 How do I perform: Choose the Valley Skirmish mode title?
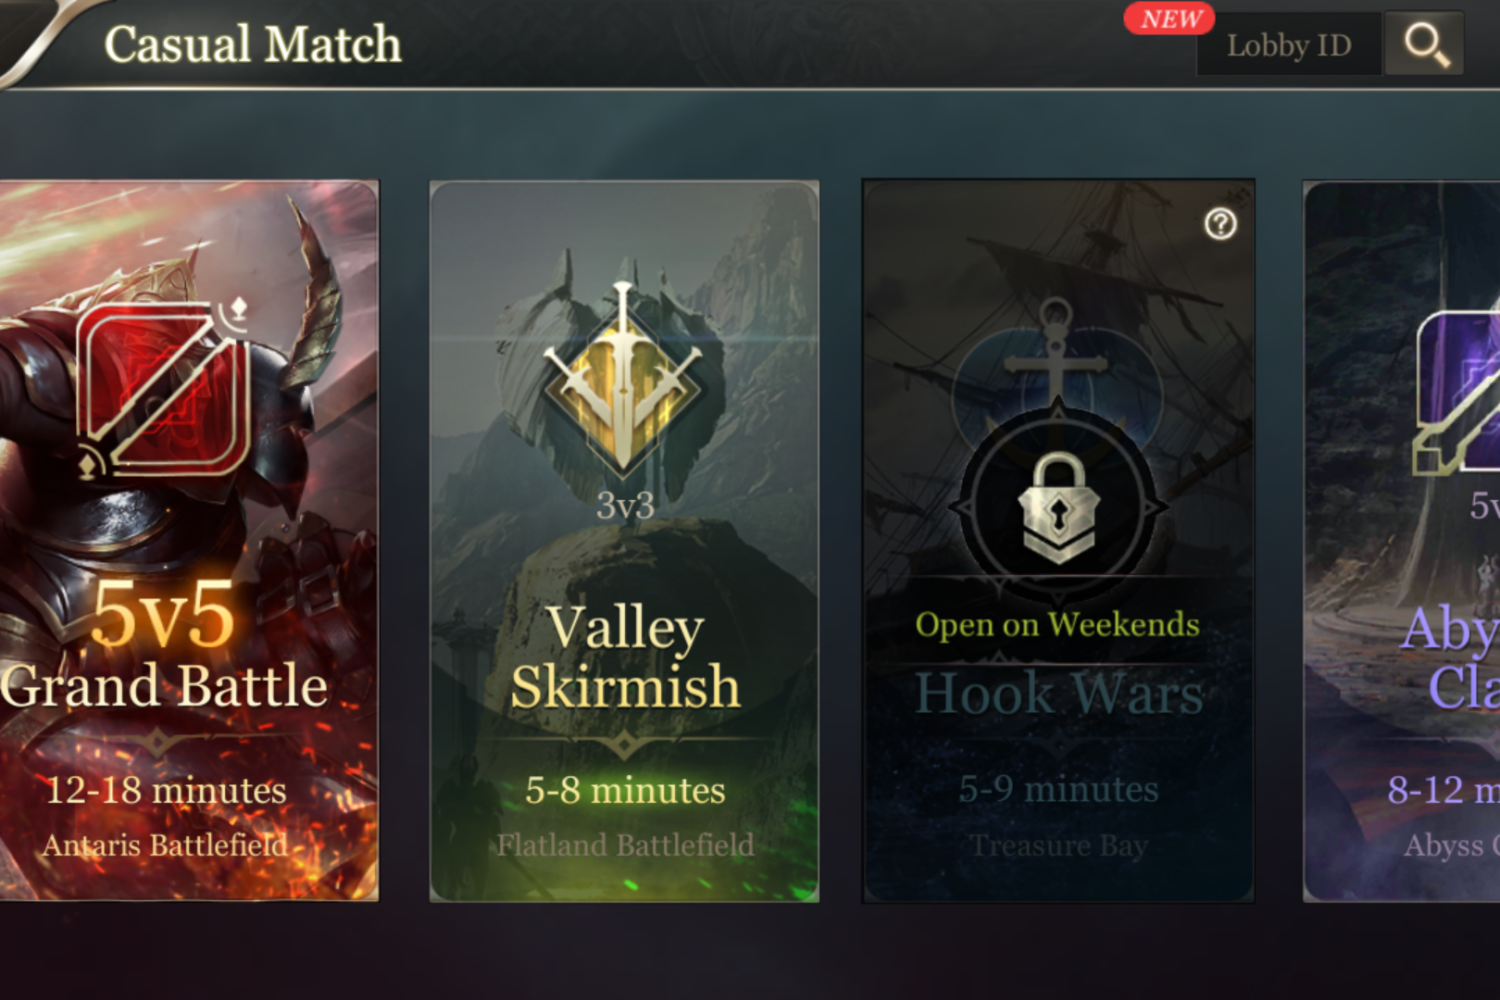tap(625, 656)
